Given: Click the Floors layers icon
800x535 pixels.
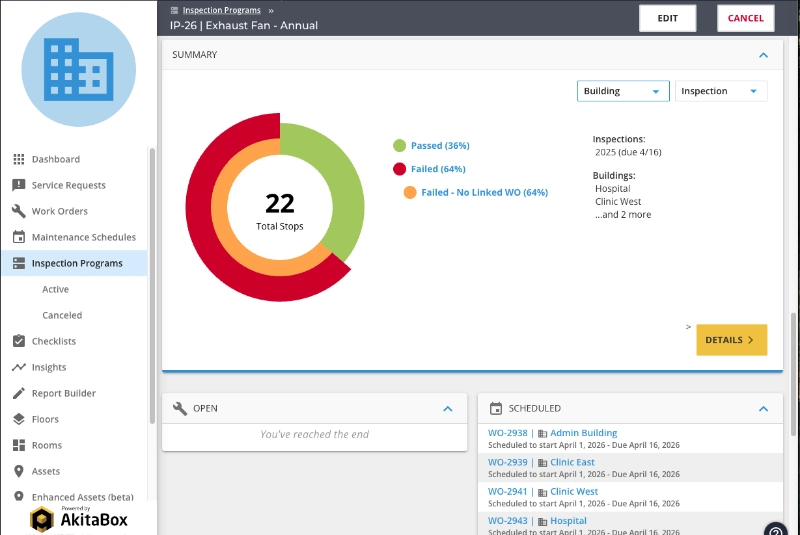Looking at the screenshot, I should [19, 419].
